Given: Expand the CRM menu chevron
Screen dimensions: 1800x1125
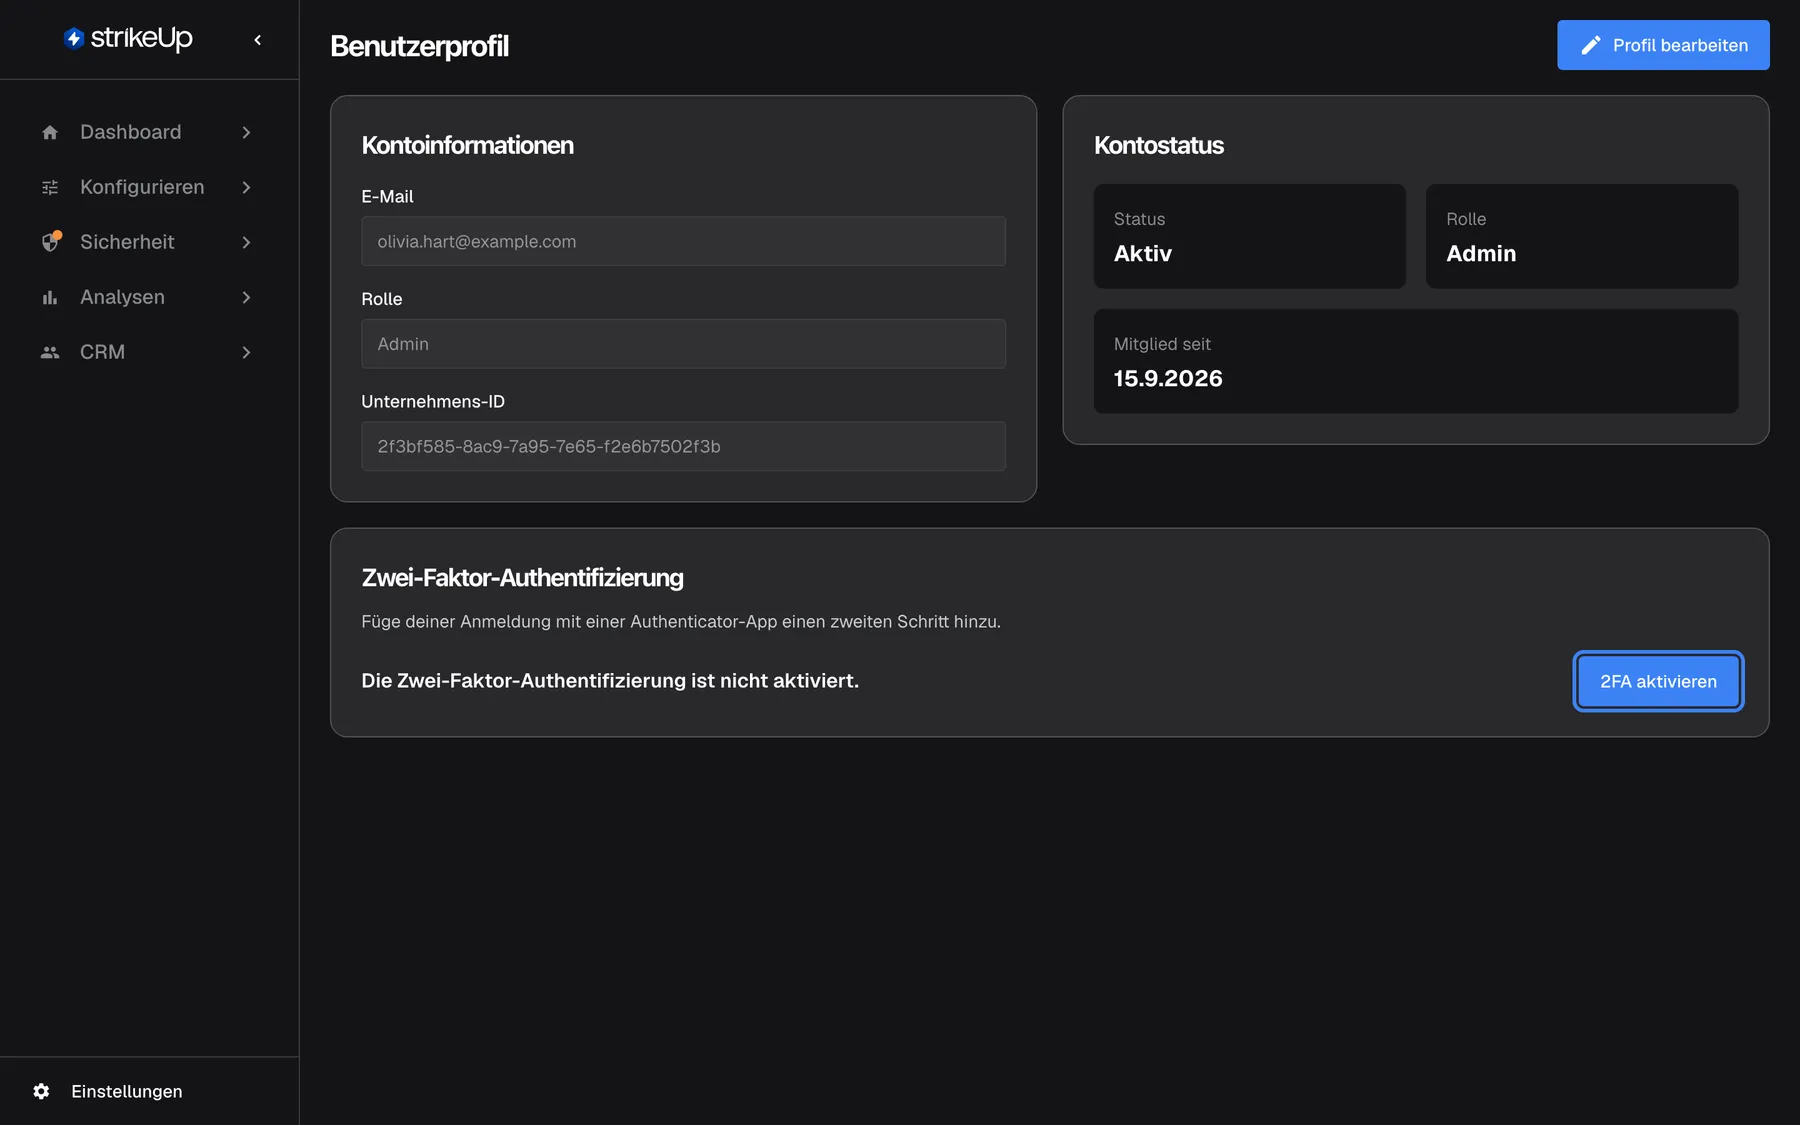Looking at the screenshot, I should coord(246,352).
